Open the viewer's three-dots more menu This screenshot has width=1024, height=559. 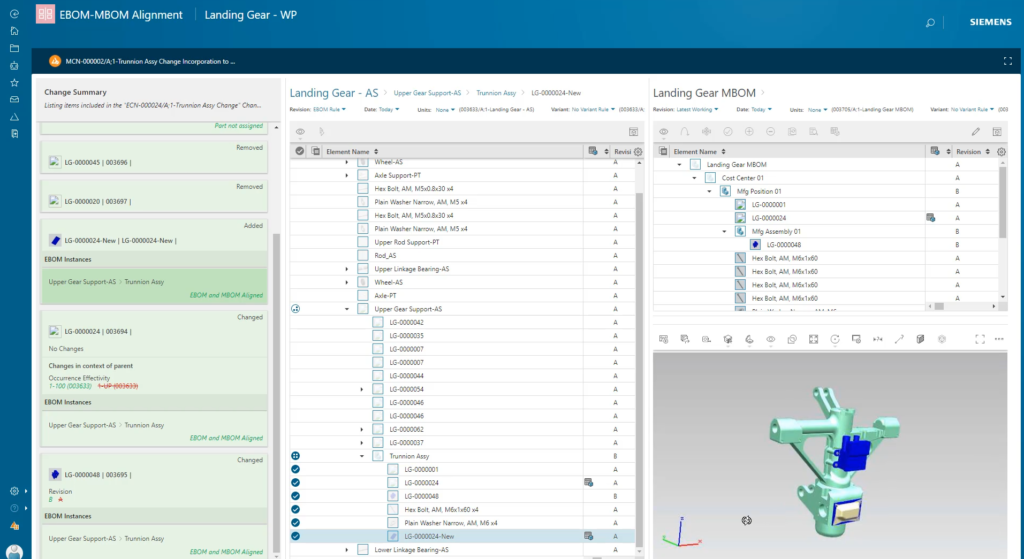999,339
